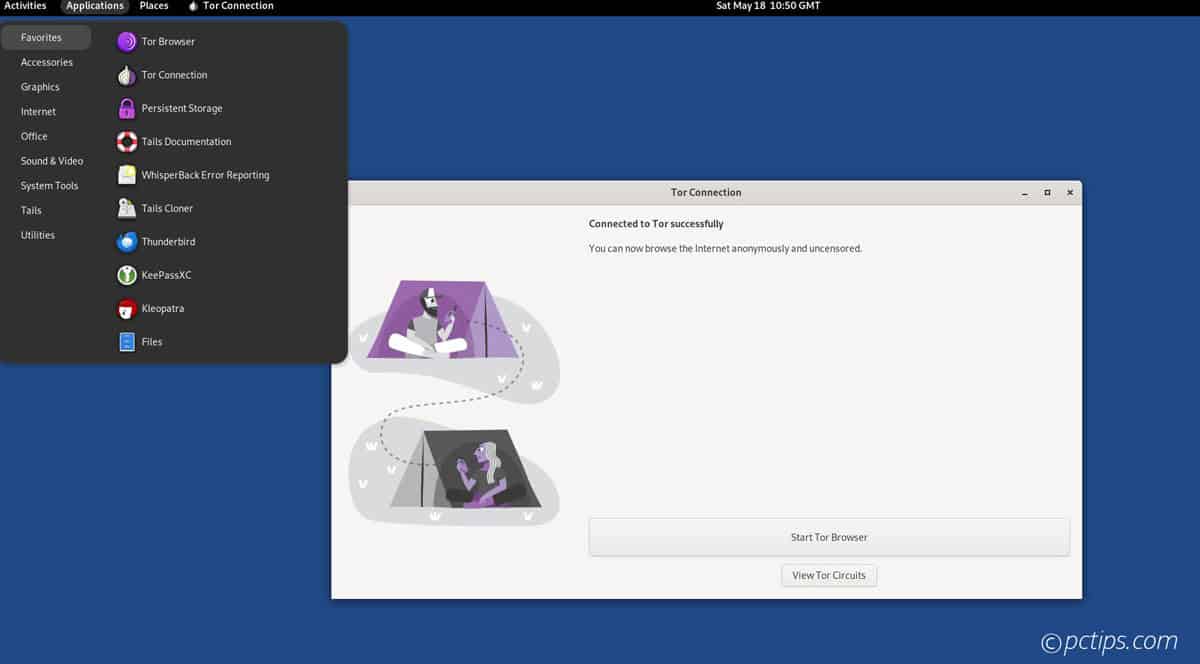1200x664 pixels.
Task: Open the Files manager icon
Action: point(127,342)
